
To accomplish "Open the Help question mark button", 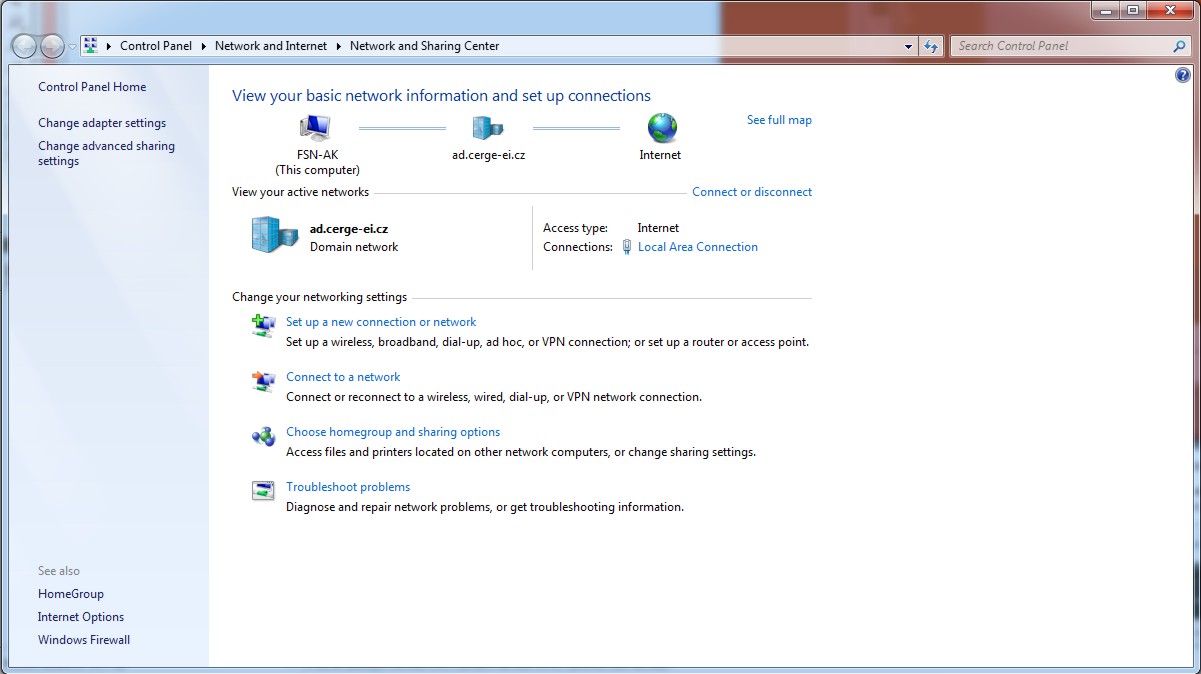I will (1183, 76).
